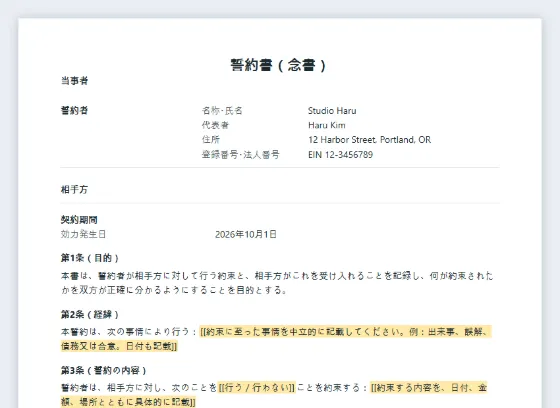Click the highlighted placeholder 行う / 行わない

257,388
